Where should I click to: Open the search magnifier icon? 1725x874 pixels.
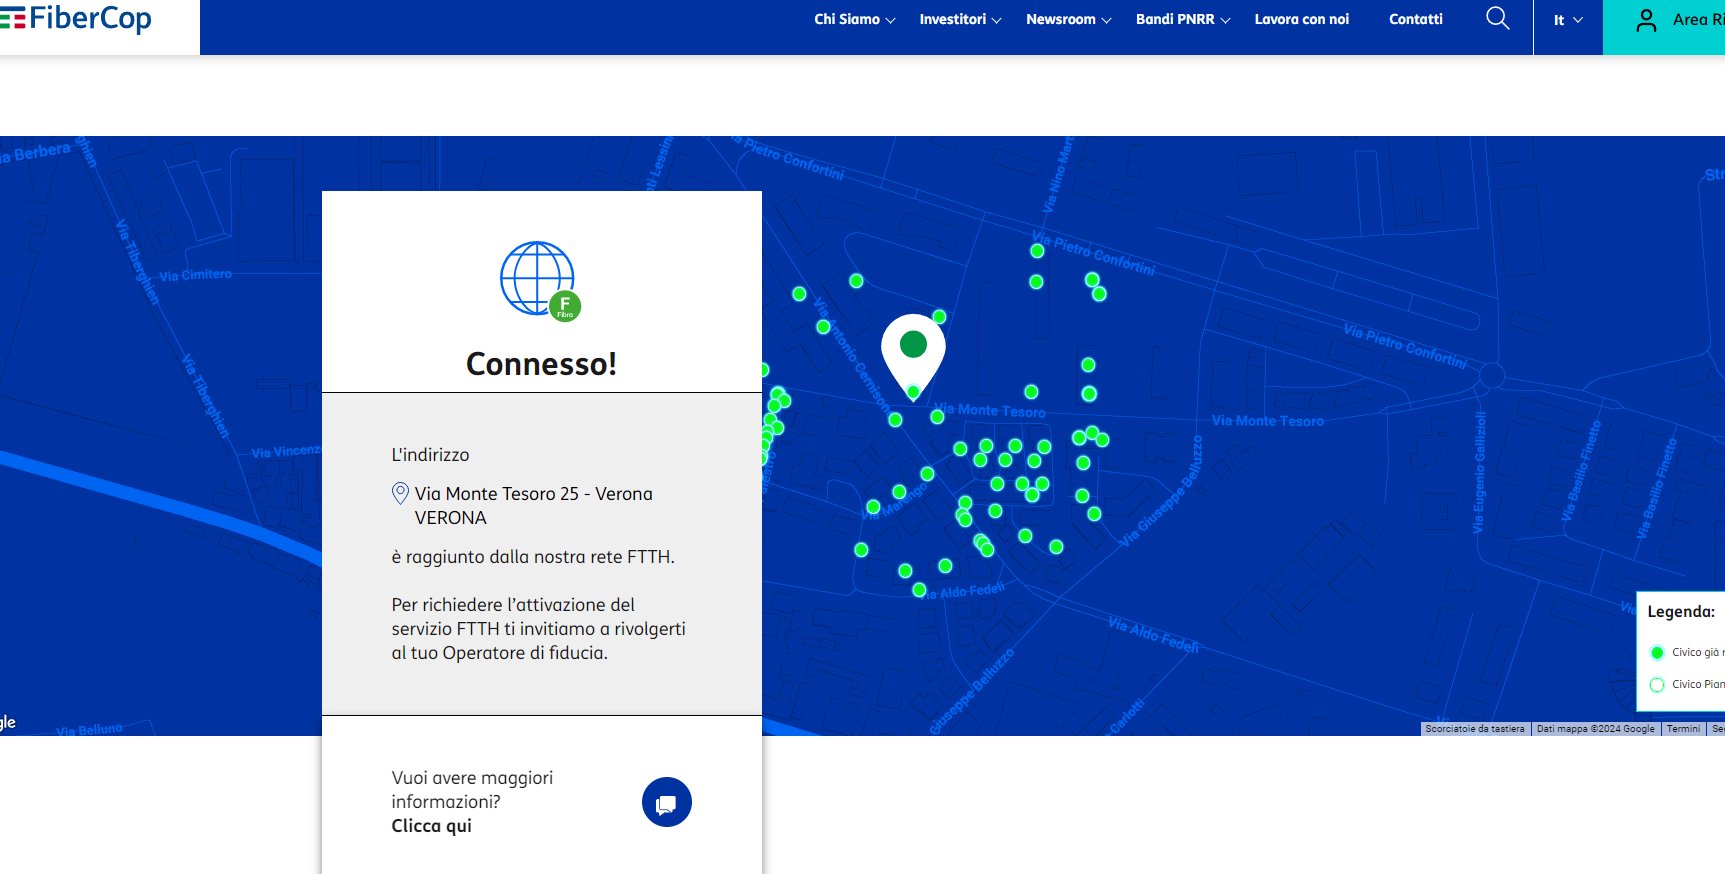[1497, 19]
